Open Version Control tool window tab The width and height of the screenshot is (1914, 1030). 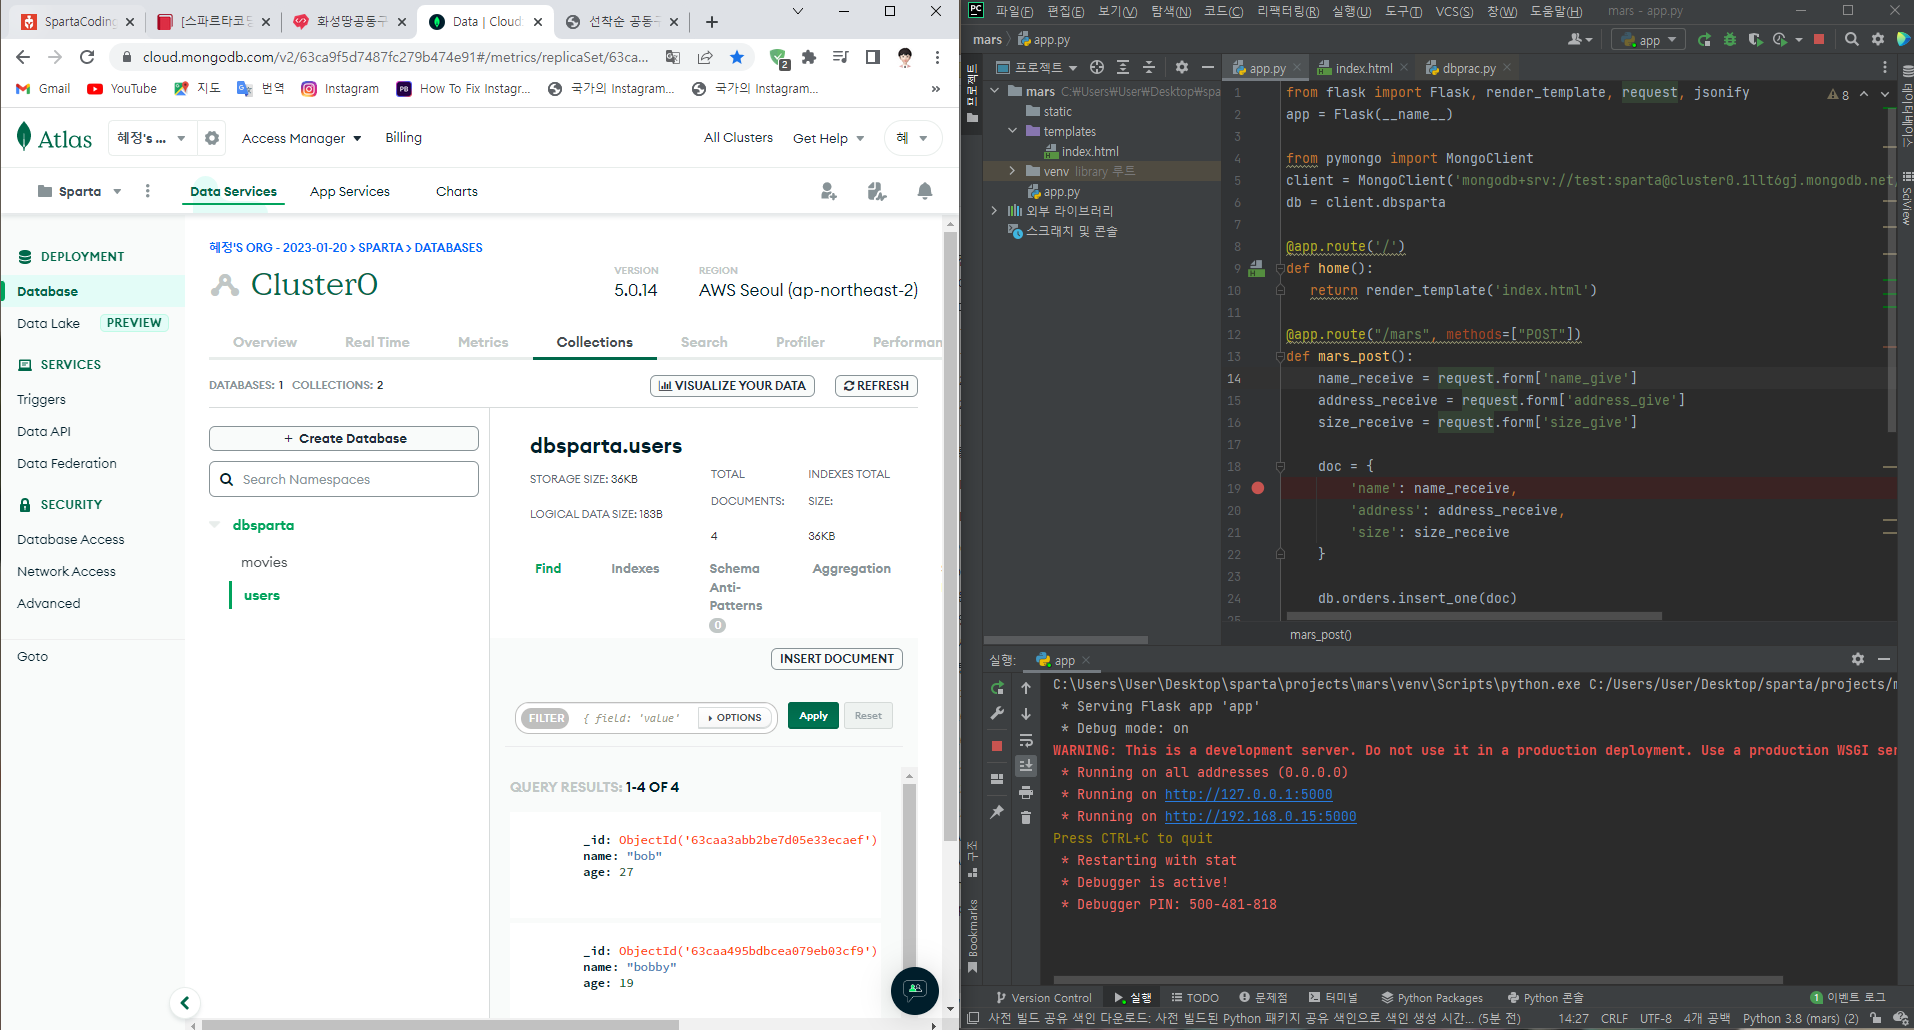pos(1044,997)
